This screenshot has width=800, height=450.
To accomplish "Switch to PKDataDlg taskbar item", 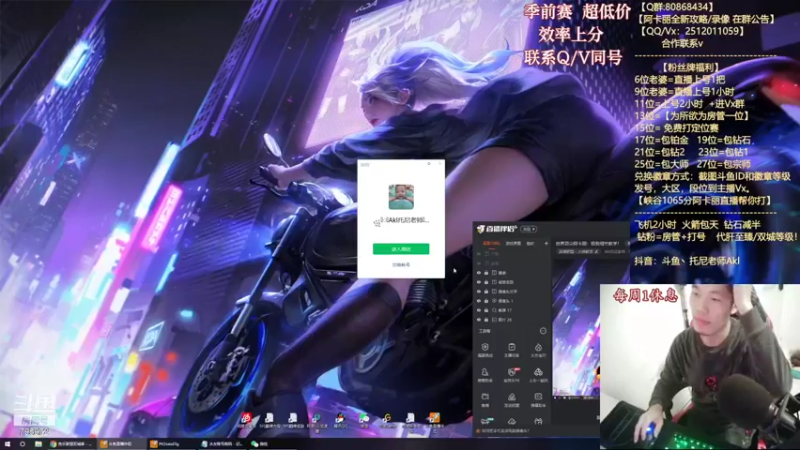I will 172,444.
